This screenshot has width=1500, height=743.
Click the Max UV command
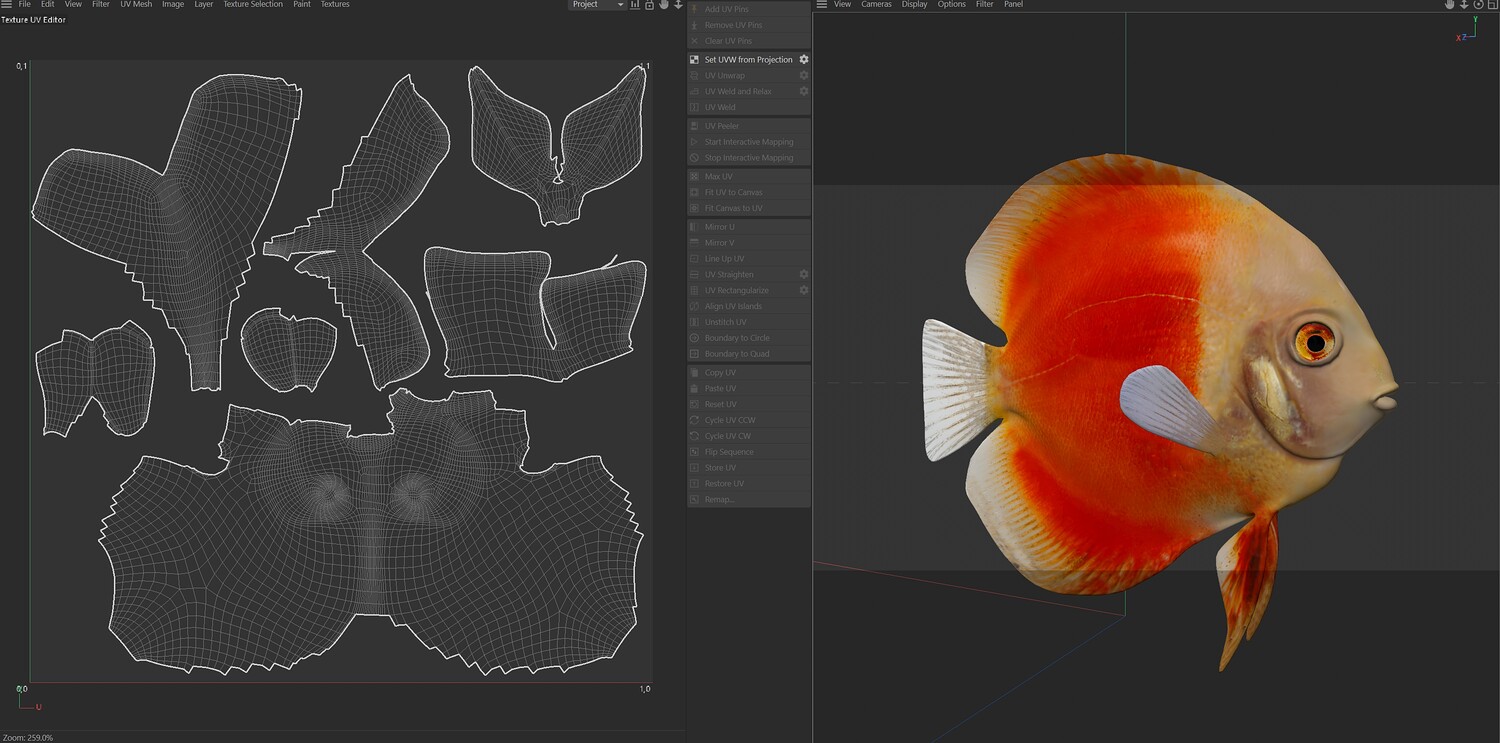pyautogui.click(x=749, y=176)
